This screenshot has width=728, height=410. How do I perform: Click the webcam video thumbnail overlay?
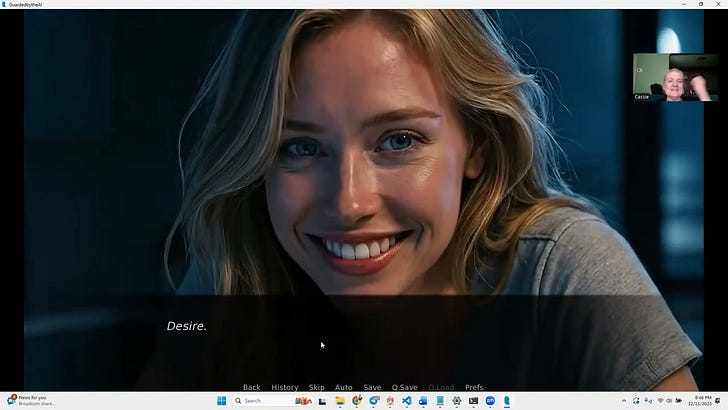(675, 77)
